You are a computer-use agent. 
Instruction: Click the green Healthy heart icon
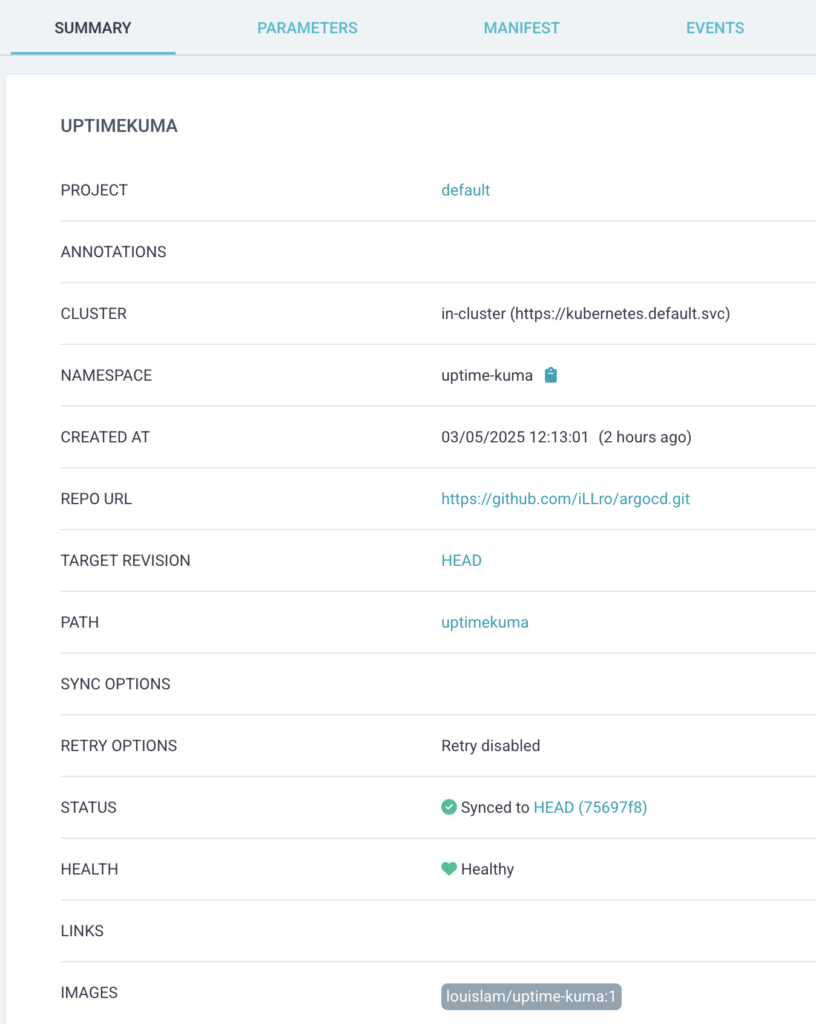click(x=449, y=869)
